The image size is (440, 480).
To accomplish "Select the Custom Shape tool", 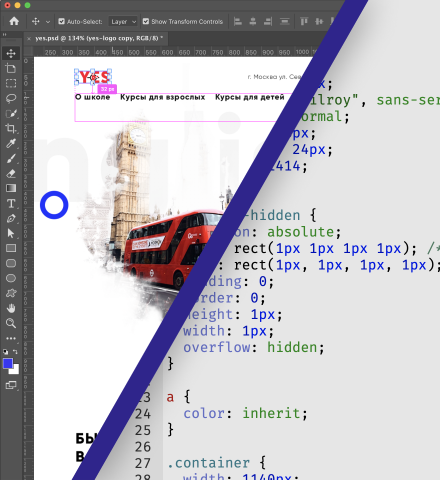I will (11, 293).
